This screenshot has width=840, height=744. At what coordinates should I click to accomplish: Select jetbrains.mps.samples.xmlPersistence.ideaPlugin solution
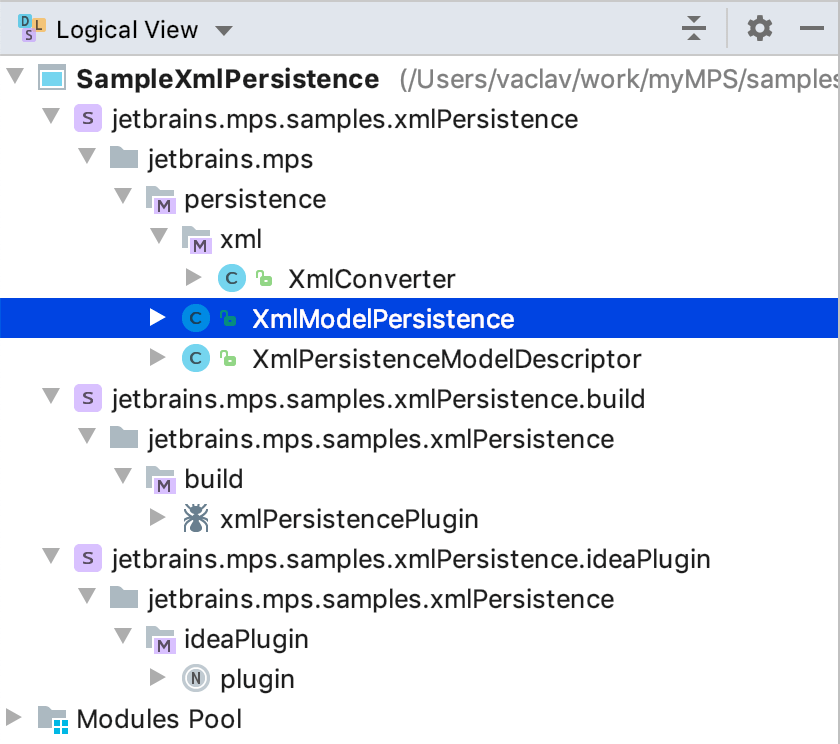tap(410, 559)
